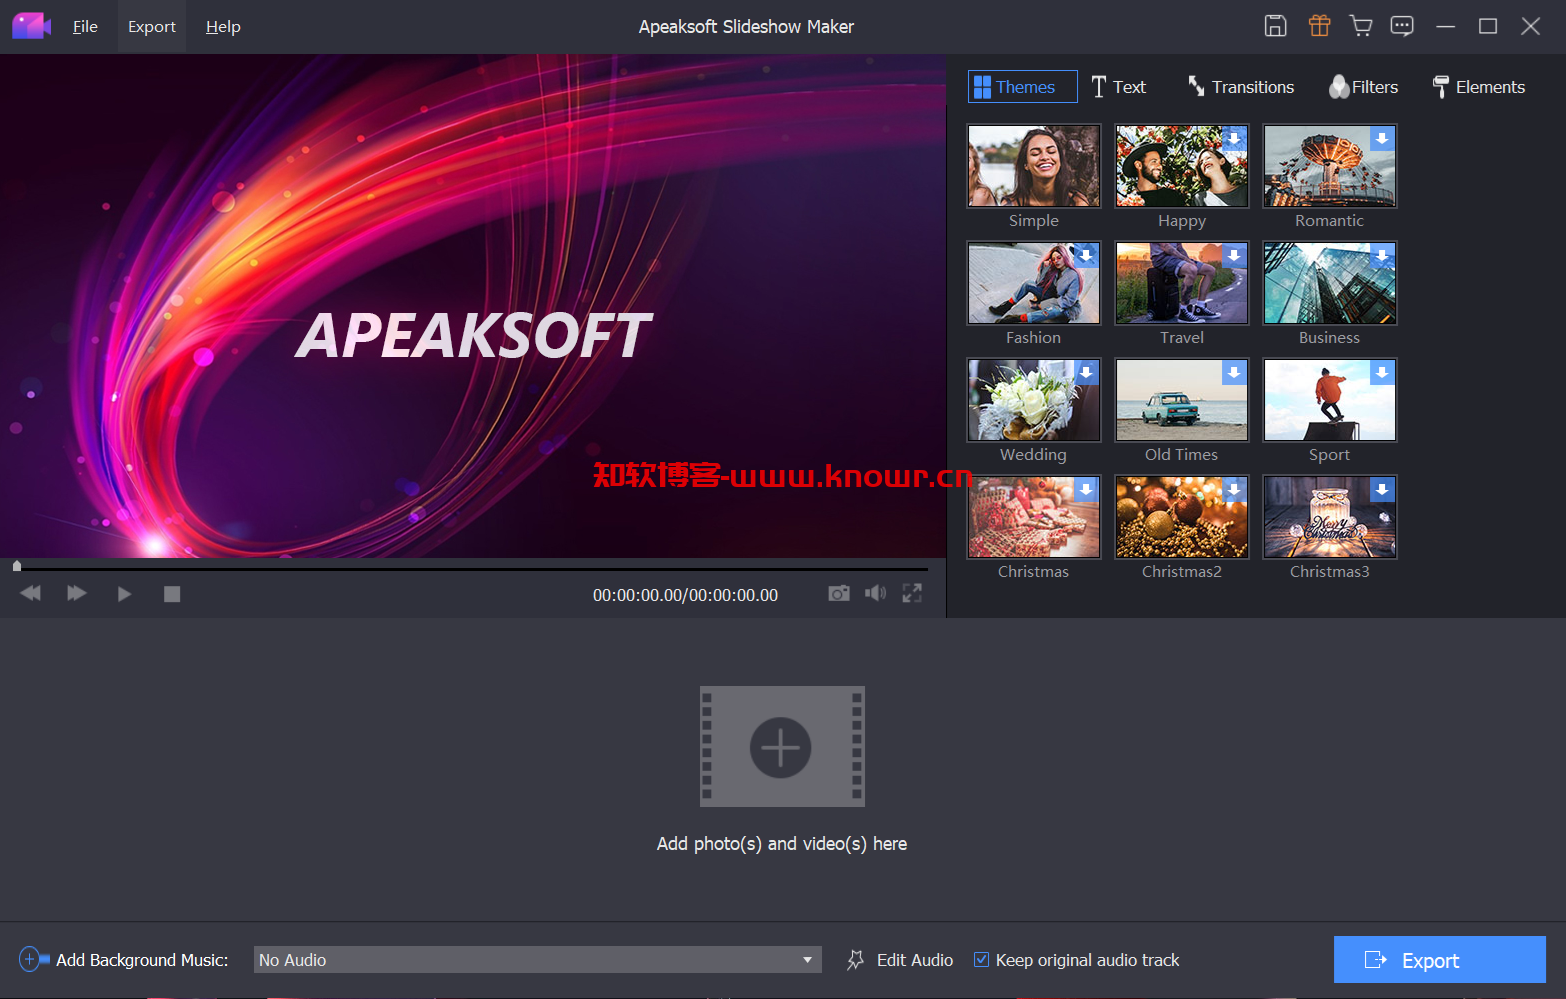
Task: Select the Travel theme thumbnail
Action: point(1182,283)
